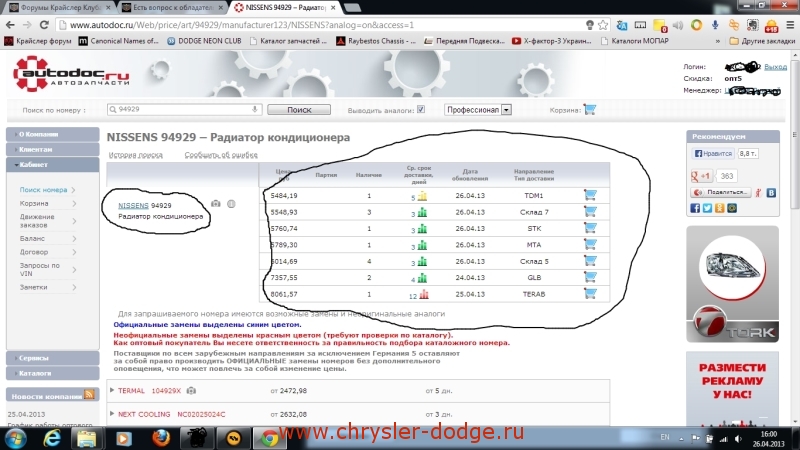This screenshot has height=450, width=800.
Task: Expand the NEXT COOLING NC02025024C analog row
Action: (x=112, y=414)
